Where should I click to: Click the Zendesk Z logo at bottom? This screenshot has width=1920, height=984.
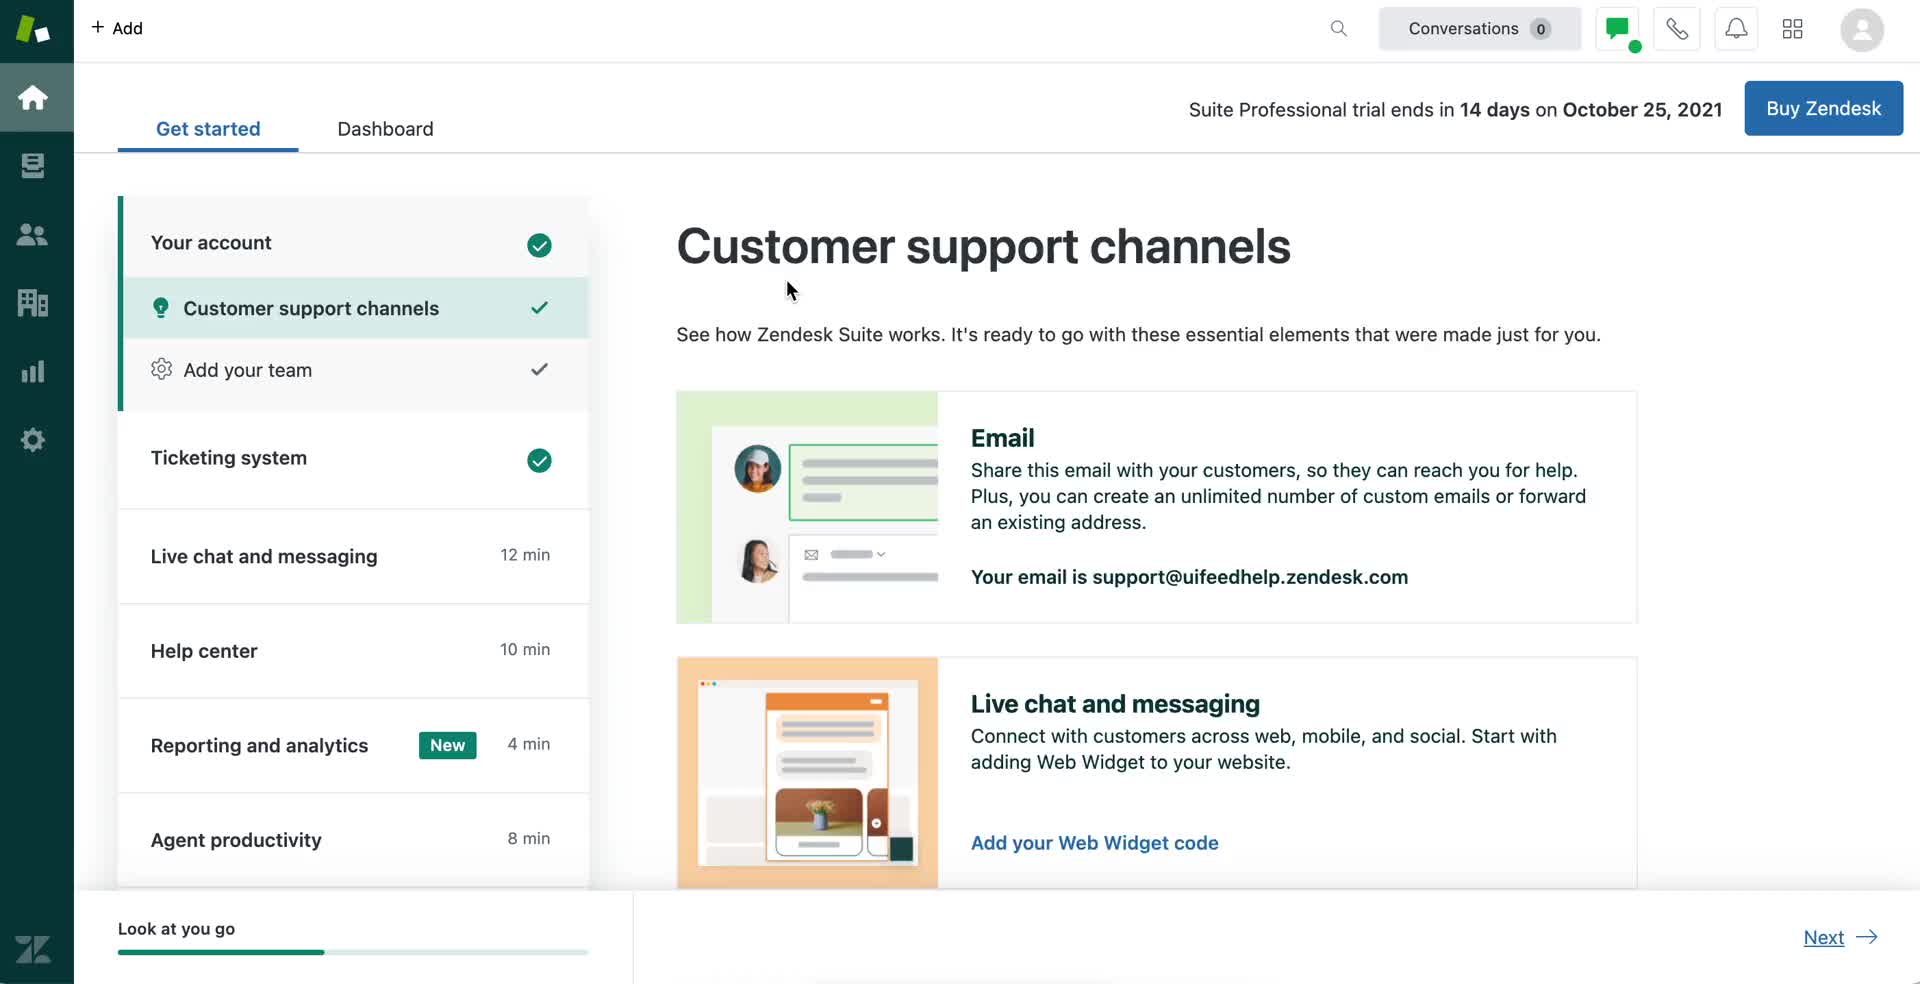pos(33,949)
